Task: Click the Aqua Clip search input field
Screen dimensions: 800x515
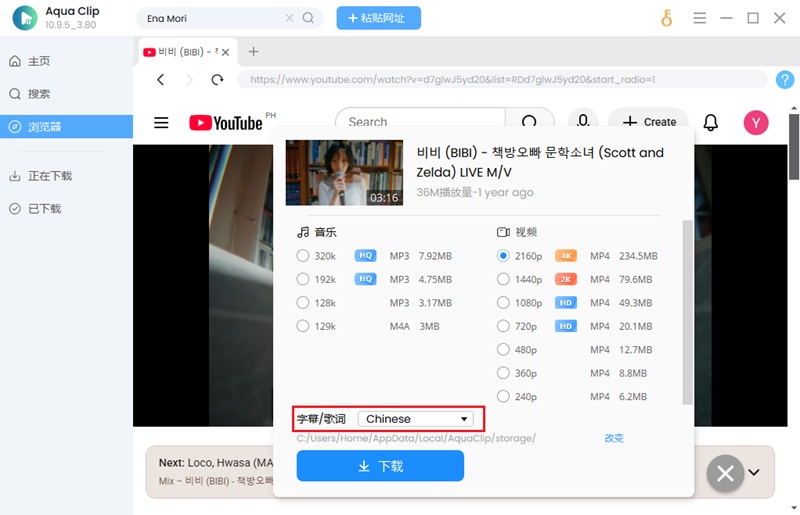Action: [x=214, y=18]
